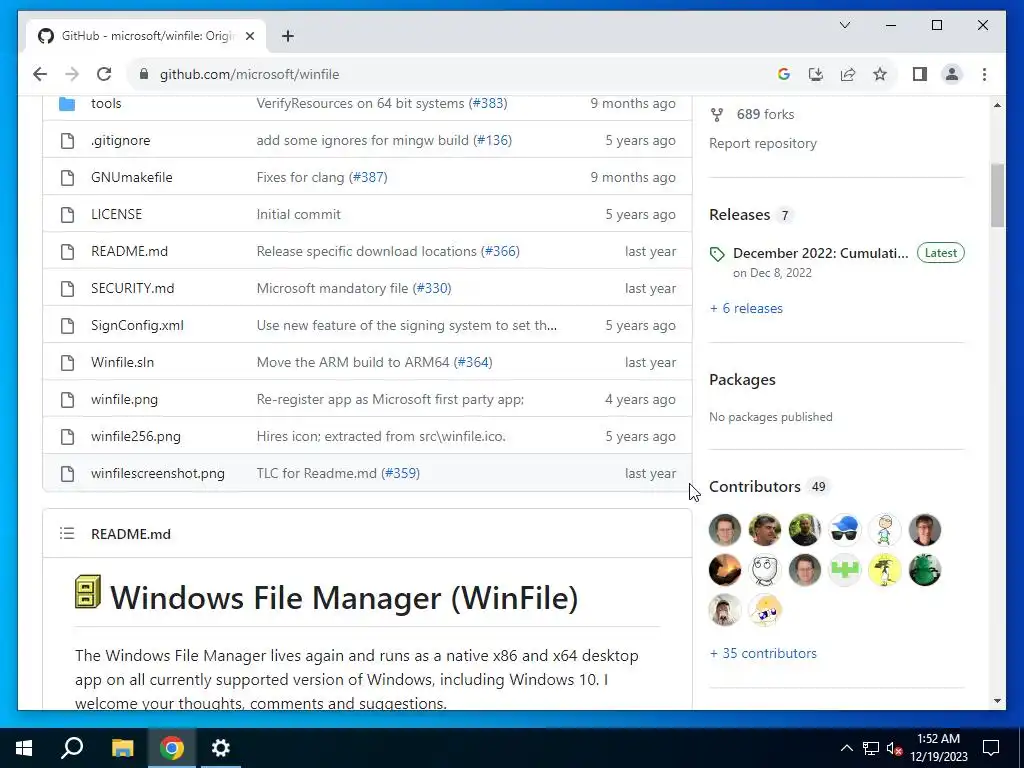Open pull request #364 link
The image size is (1024, 768).
[473, 362]
